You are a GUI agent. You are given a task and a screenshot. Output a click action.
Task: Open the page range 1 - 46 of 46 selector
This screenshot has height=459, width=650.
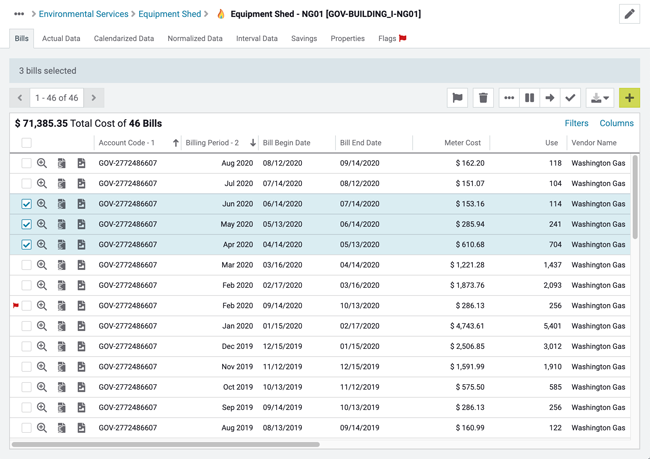pyautogui.click(x=57, y=98)
